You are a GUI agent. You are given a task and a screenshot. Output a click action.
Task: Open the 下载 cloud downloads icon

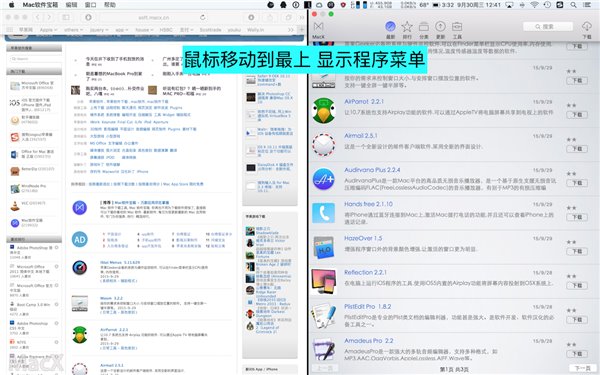(x=587, y=30)
